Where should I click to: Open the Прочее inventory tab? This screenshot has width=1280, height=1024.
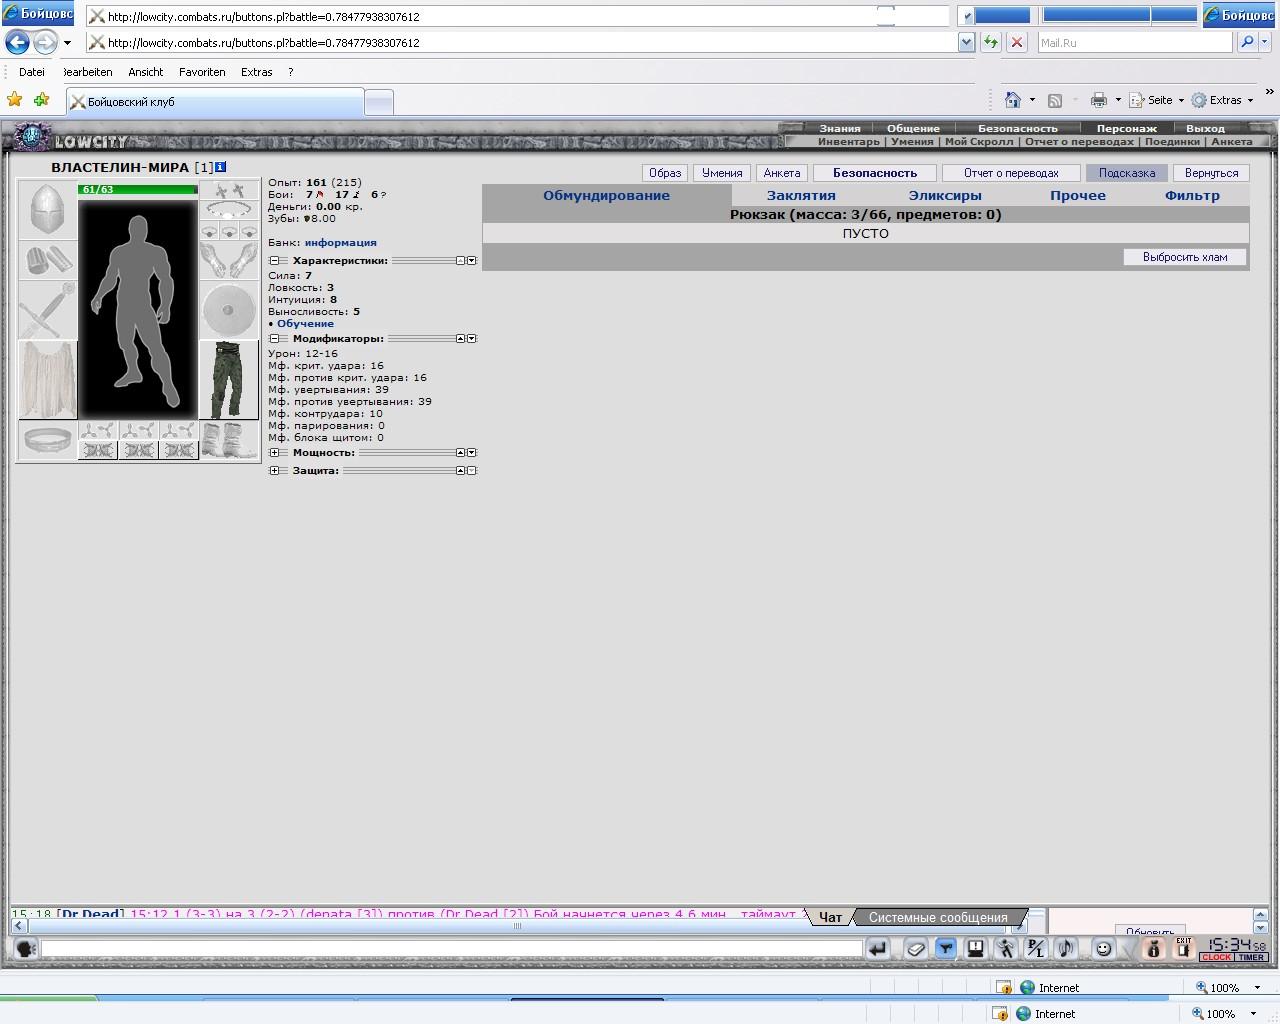point(1078,196)
